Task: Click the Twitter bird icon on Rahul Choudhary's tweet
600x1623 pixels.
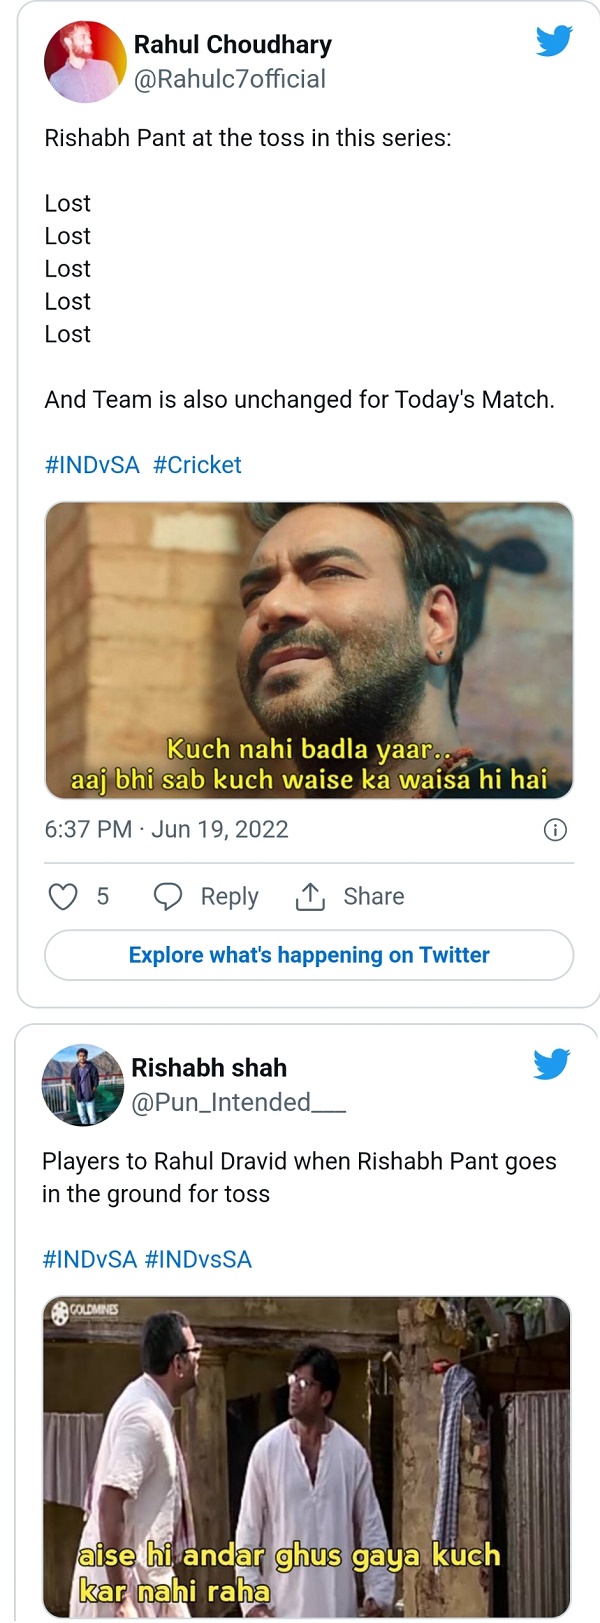Action: point(553,40)
